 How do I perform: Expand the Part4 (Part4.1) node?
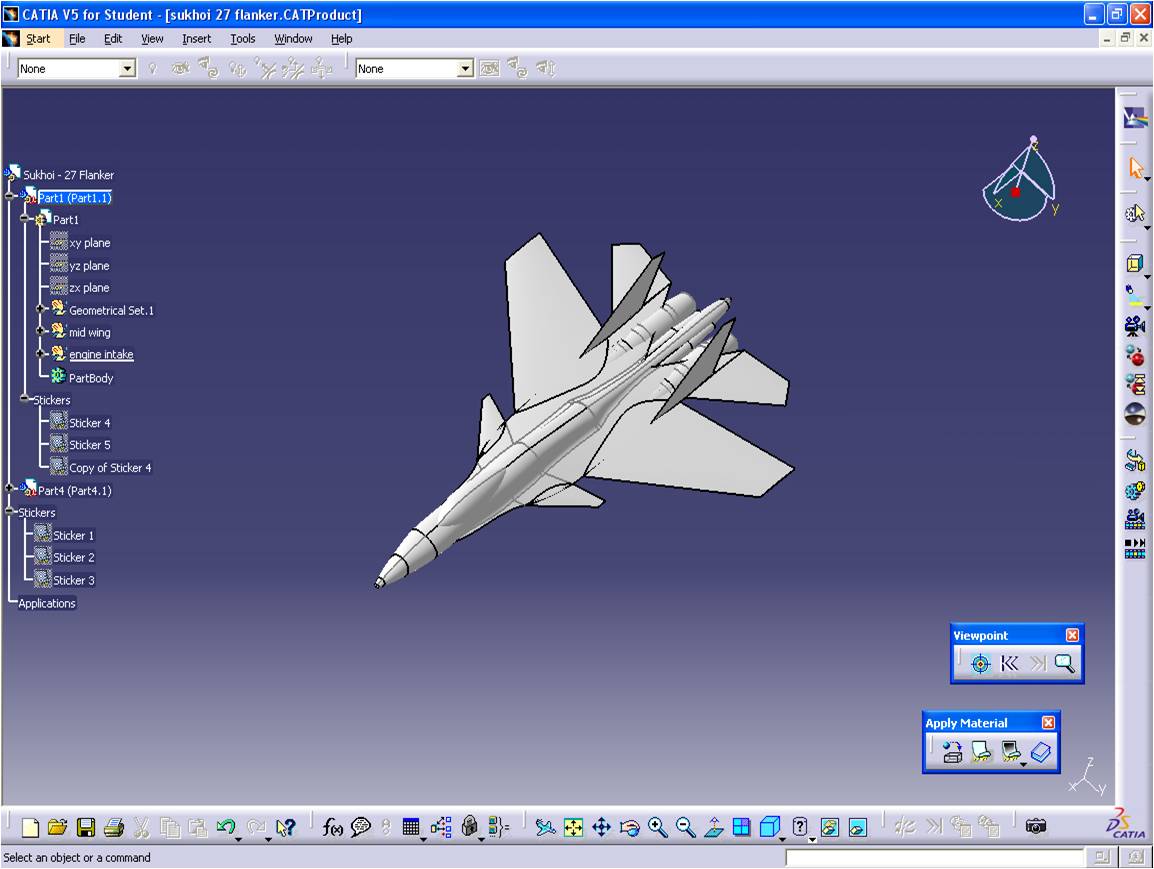10,489
